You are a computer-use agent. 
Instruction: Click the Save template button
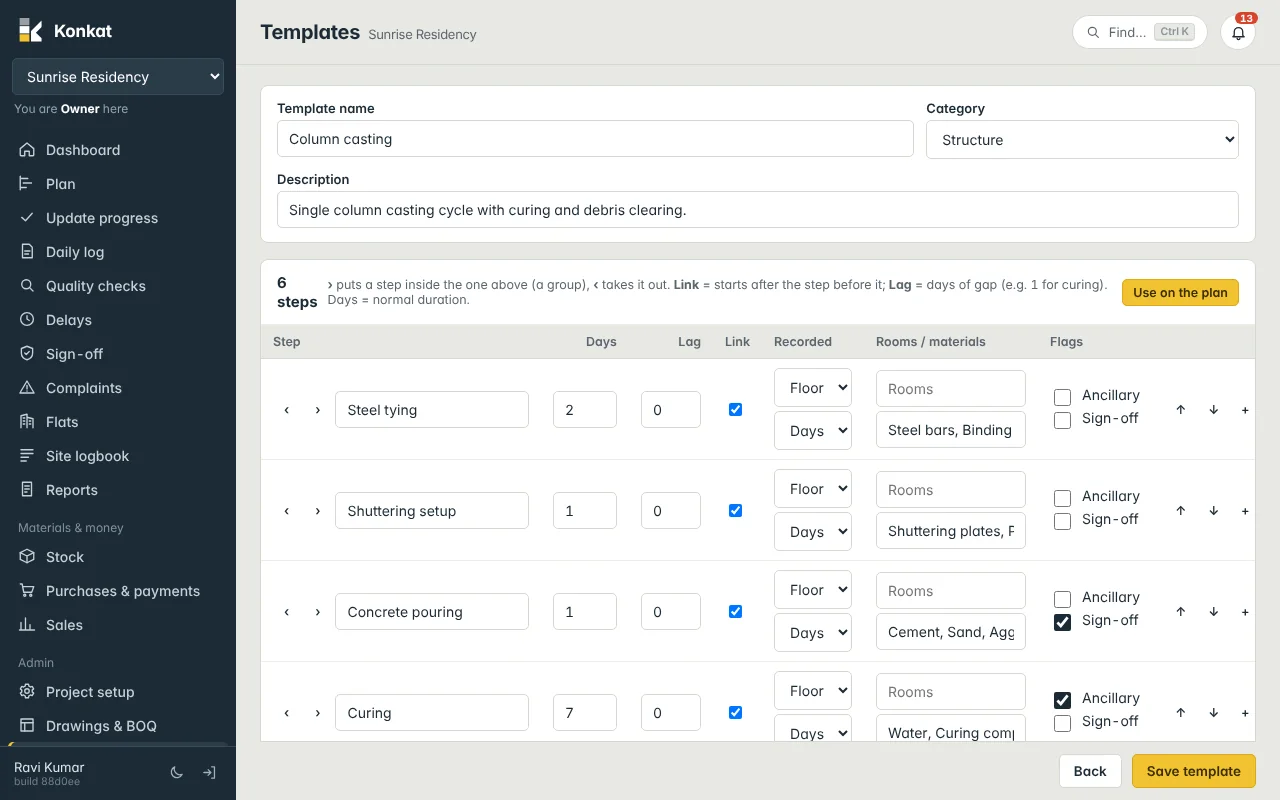1194,771
